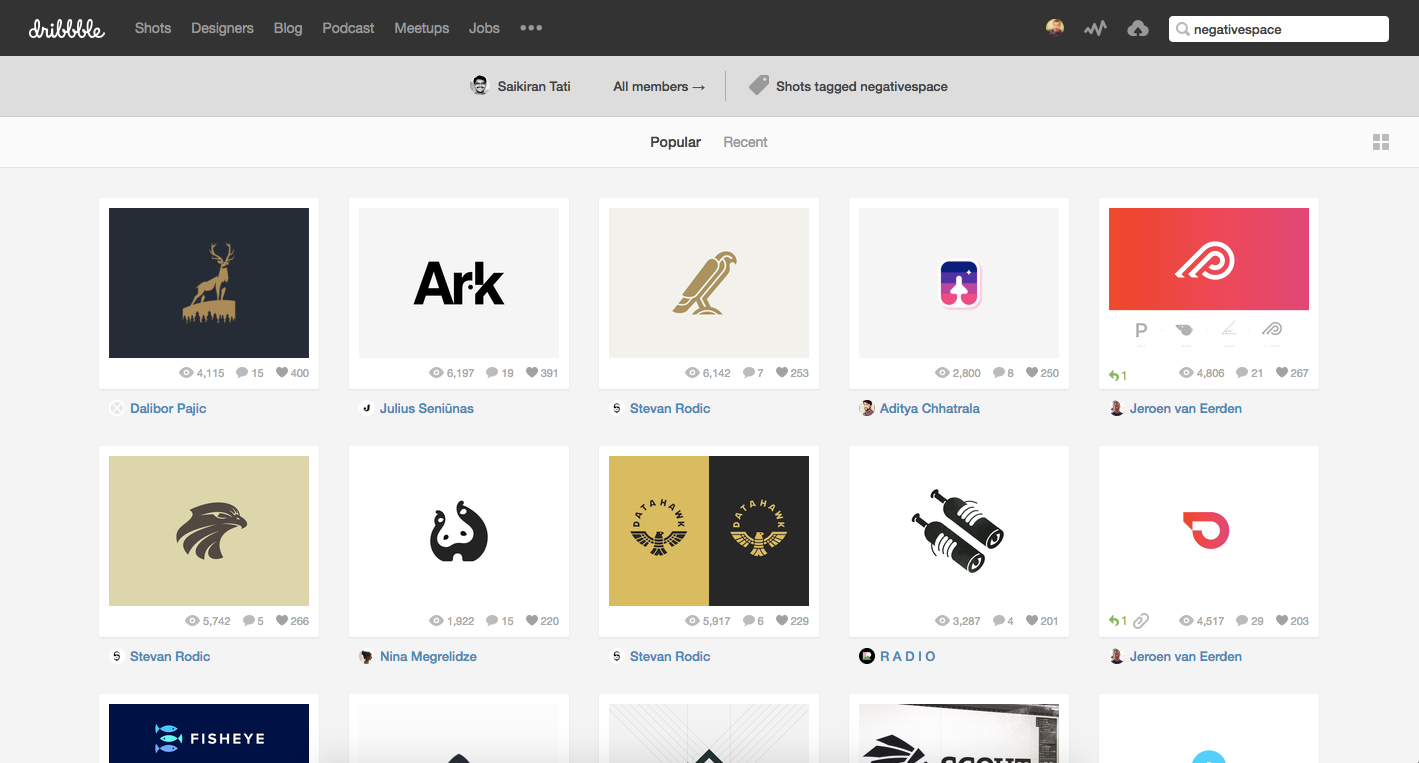Open the Blog nav item
The width and height of the screenshot is (1419, 763).
point(288,28)
